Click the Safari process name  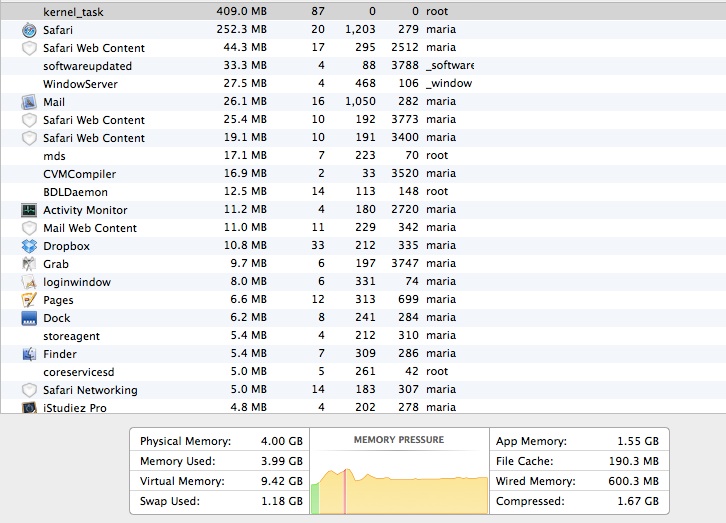[x=58, y=30]
